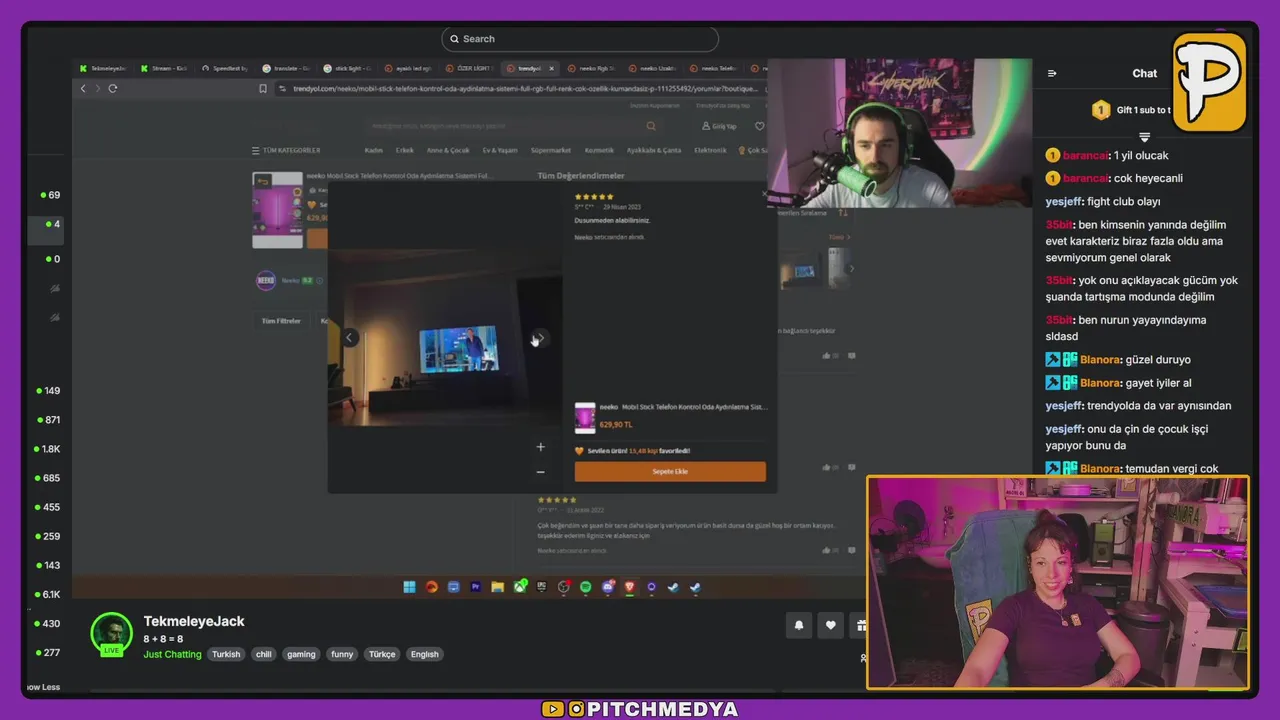Go to previous review photo in popup
The image size is (1280, 720).
pos(349,338)
